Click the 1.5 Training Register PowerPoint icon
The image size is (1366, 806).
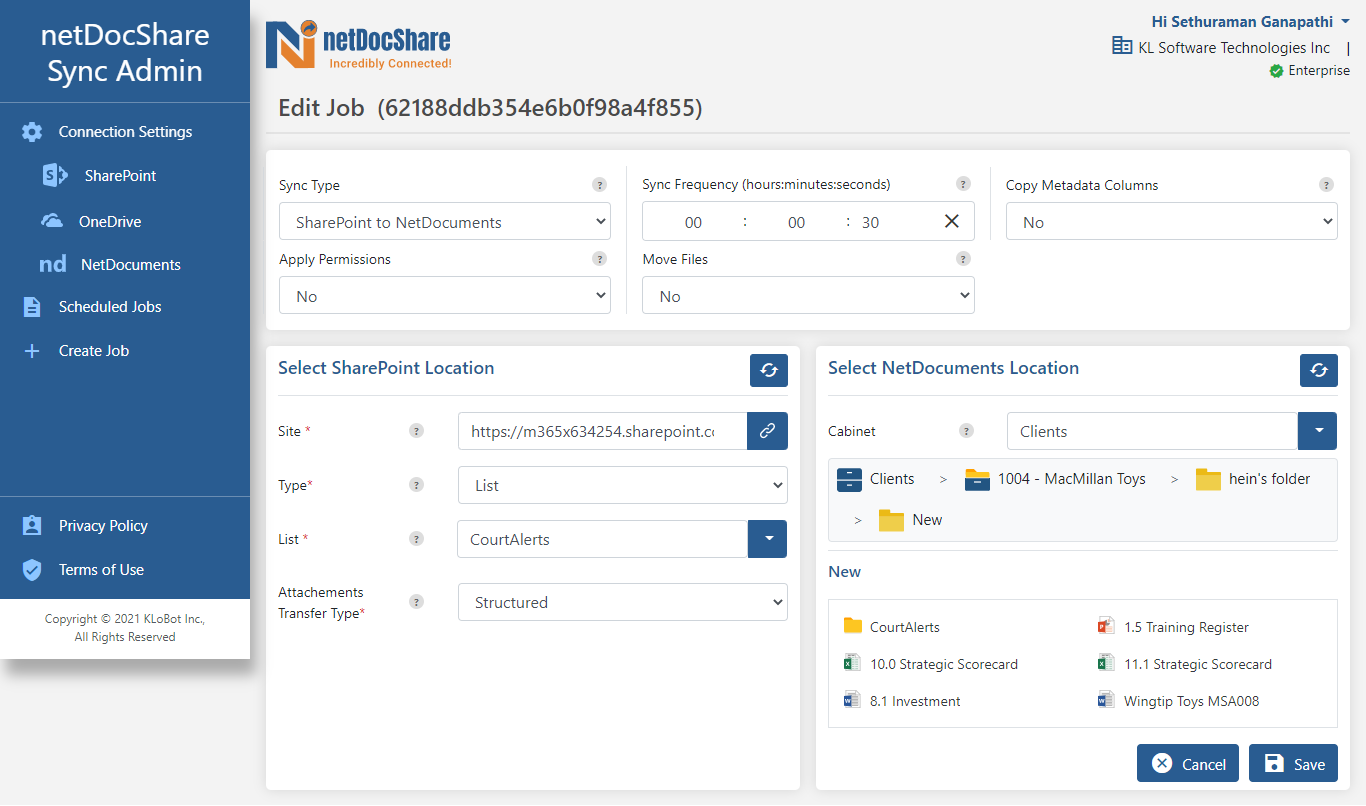click(1106, 627)
